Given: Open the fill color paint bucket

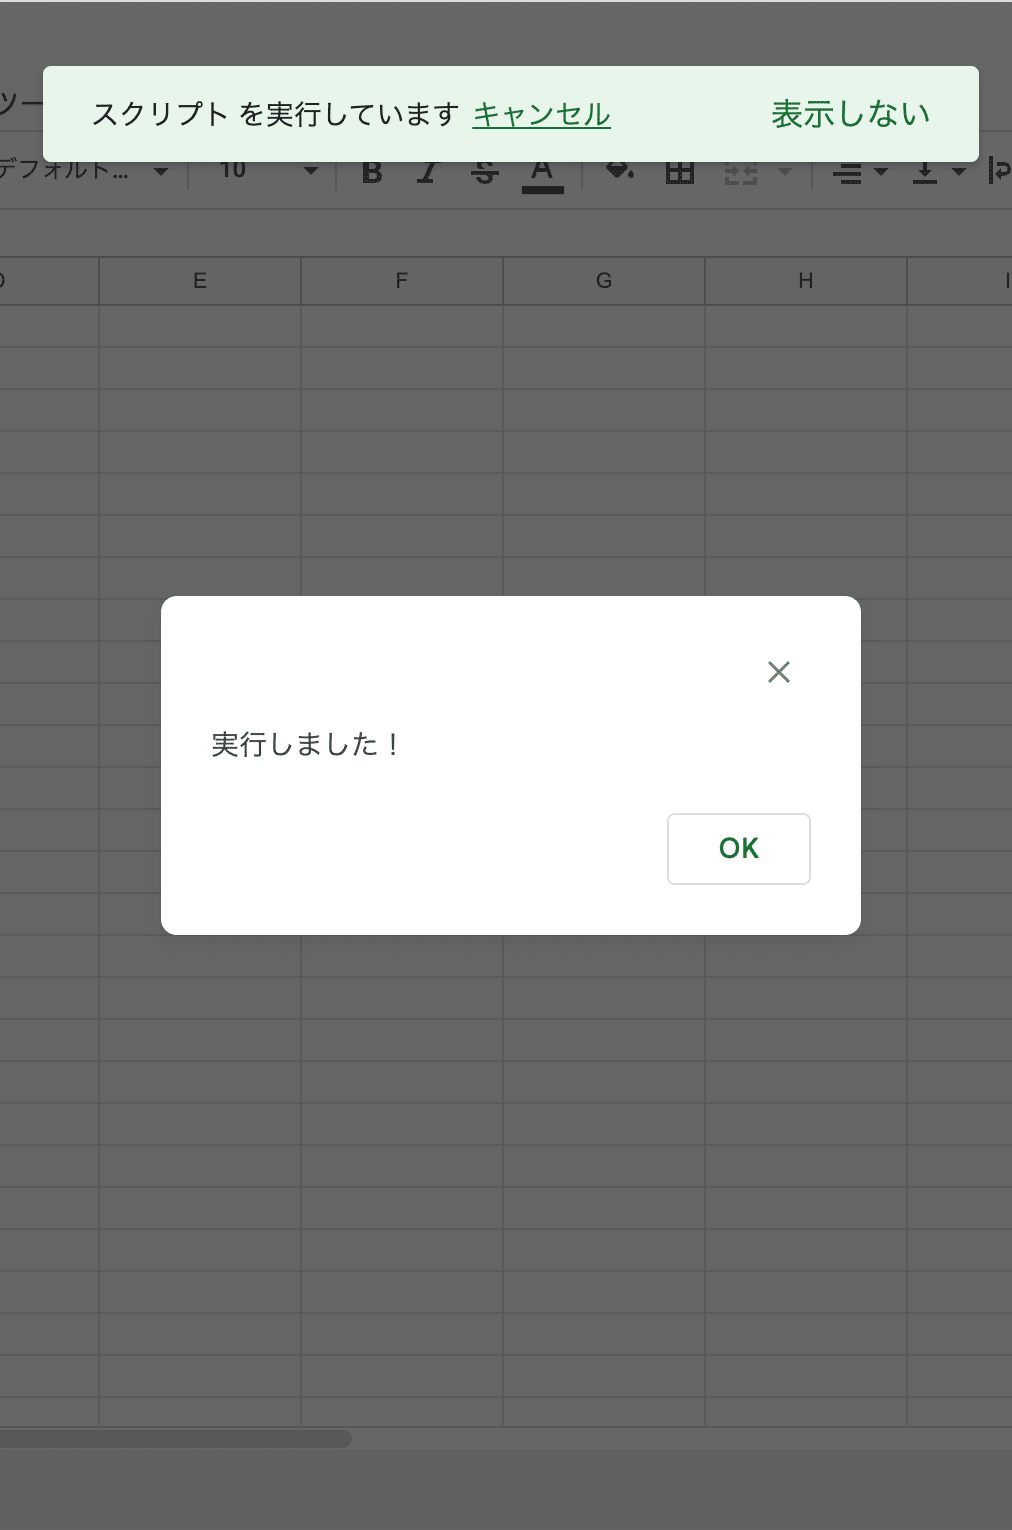Looking at the screenshot, I should [x=620, y=173].
